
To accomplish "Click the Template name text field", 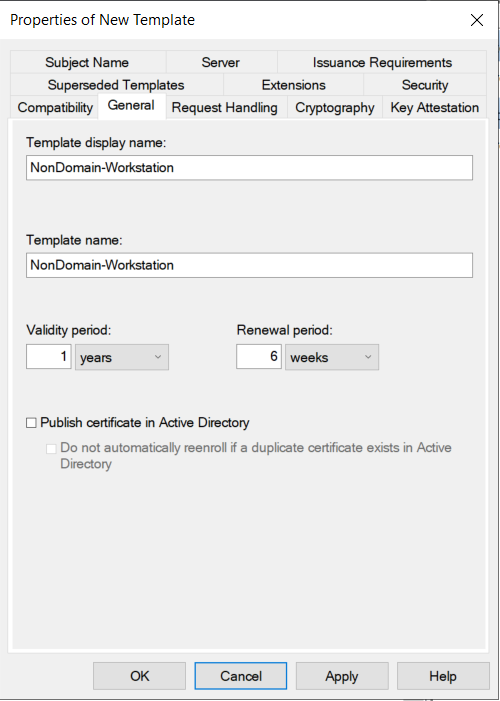I will (249, 265).
